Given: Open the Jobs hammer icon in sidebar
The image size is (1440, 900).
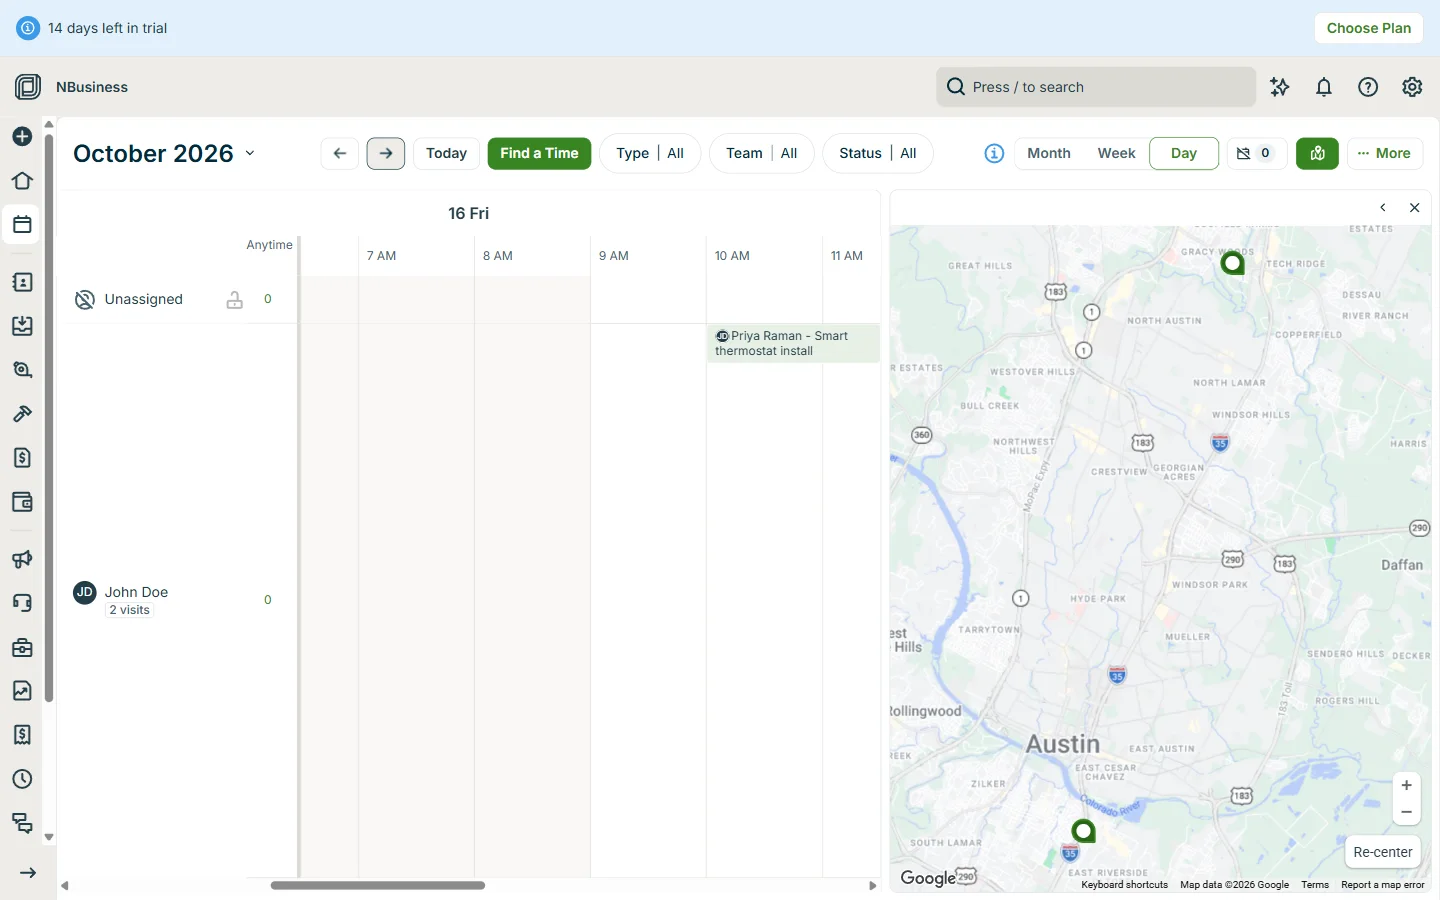Looking at the screenshot, I should point(22,414).
